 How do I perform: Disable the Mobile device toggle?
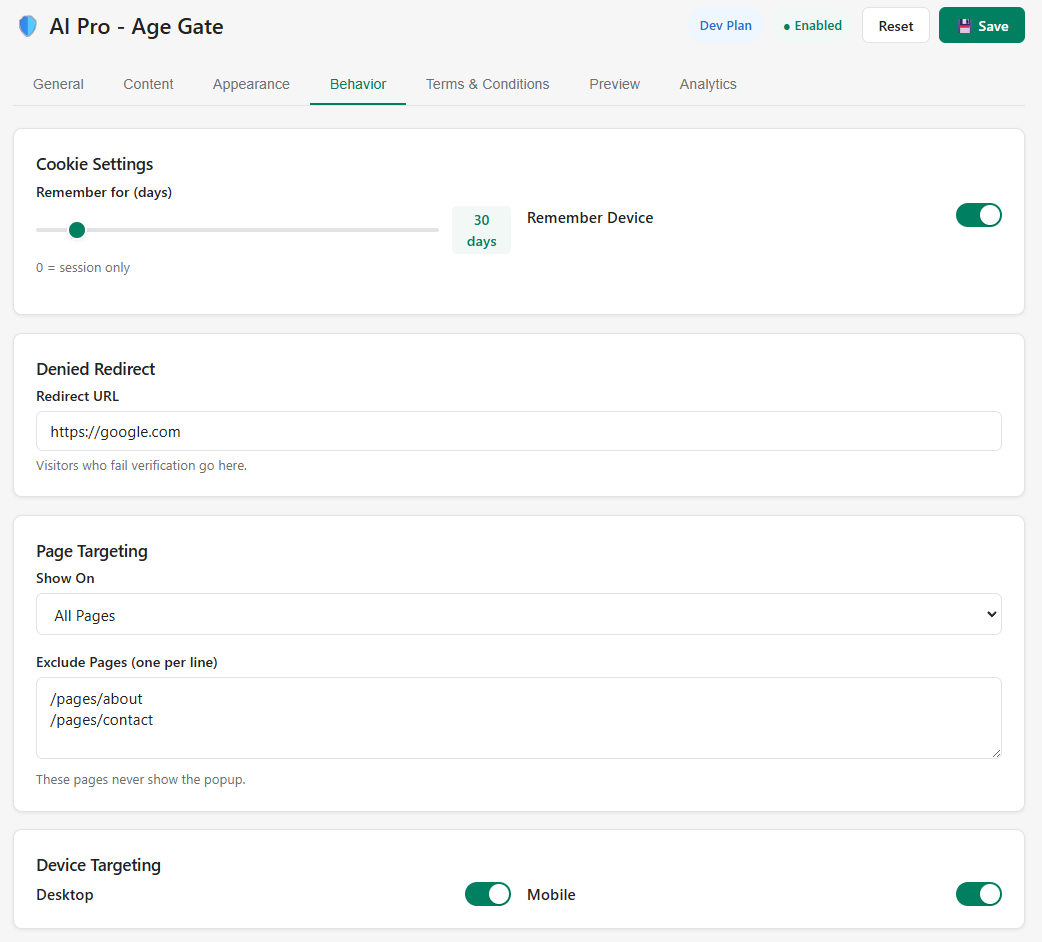(x=978, y=894)
